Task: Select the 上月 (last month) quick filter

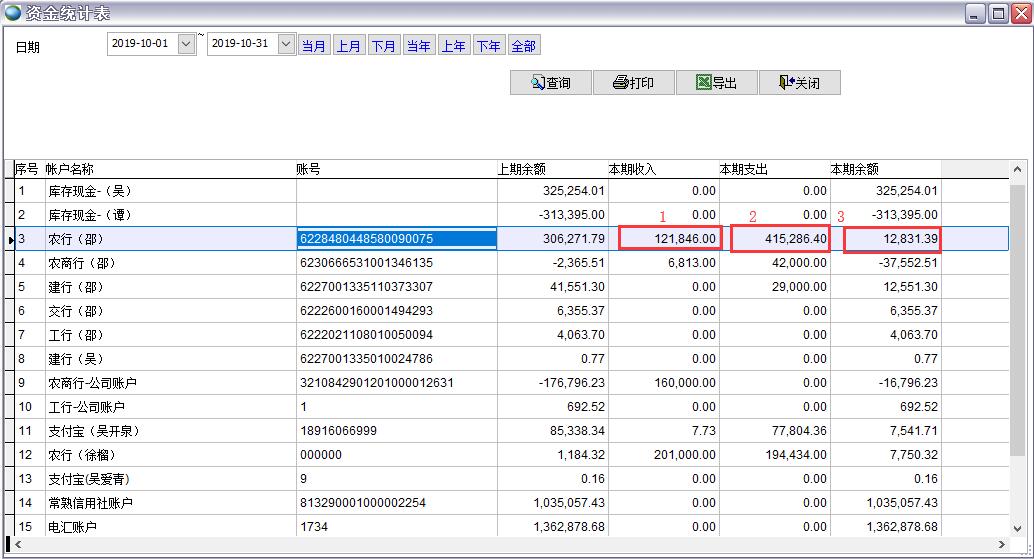Action: point(349,46)
